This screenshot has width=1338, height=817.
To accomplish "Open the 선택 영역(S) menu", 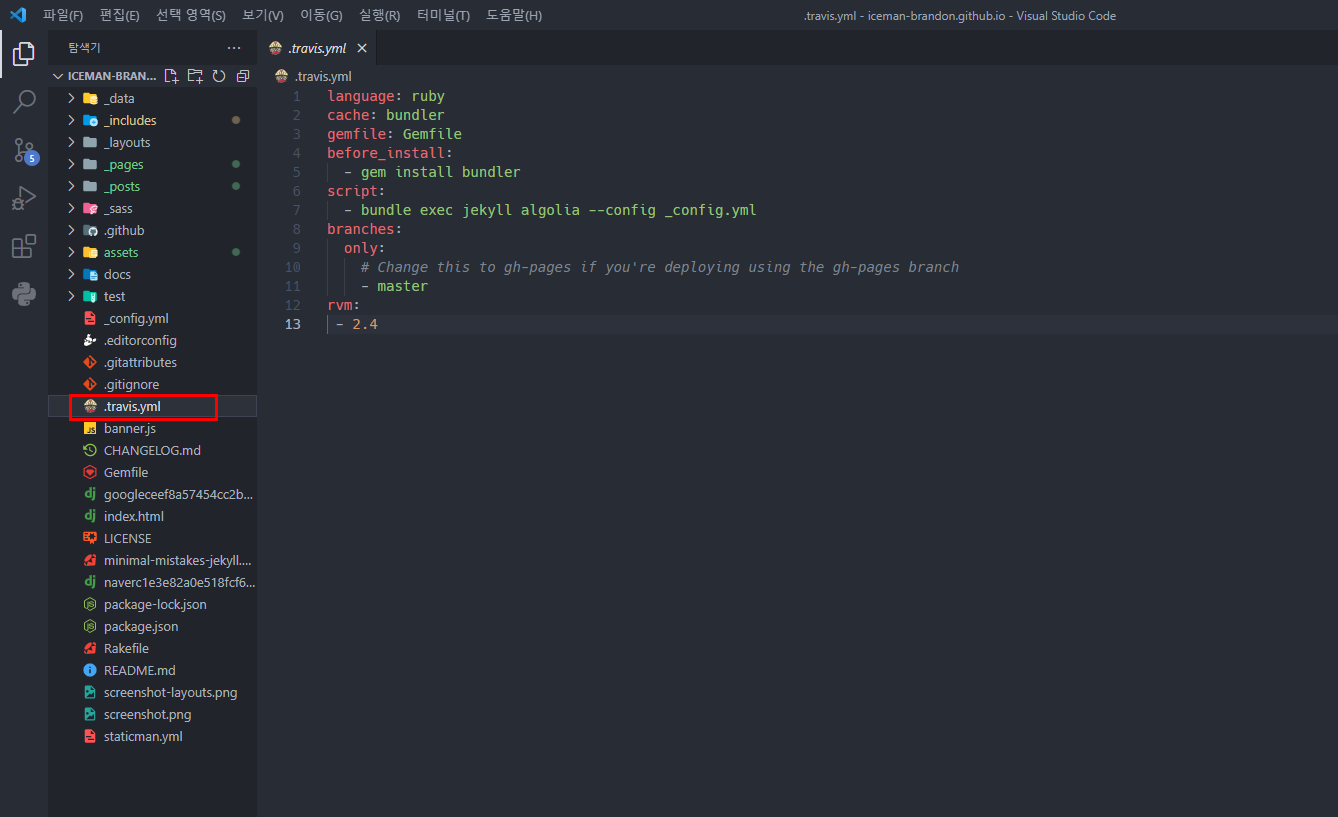I will (191, 15).
